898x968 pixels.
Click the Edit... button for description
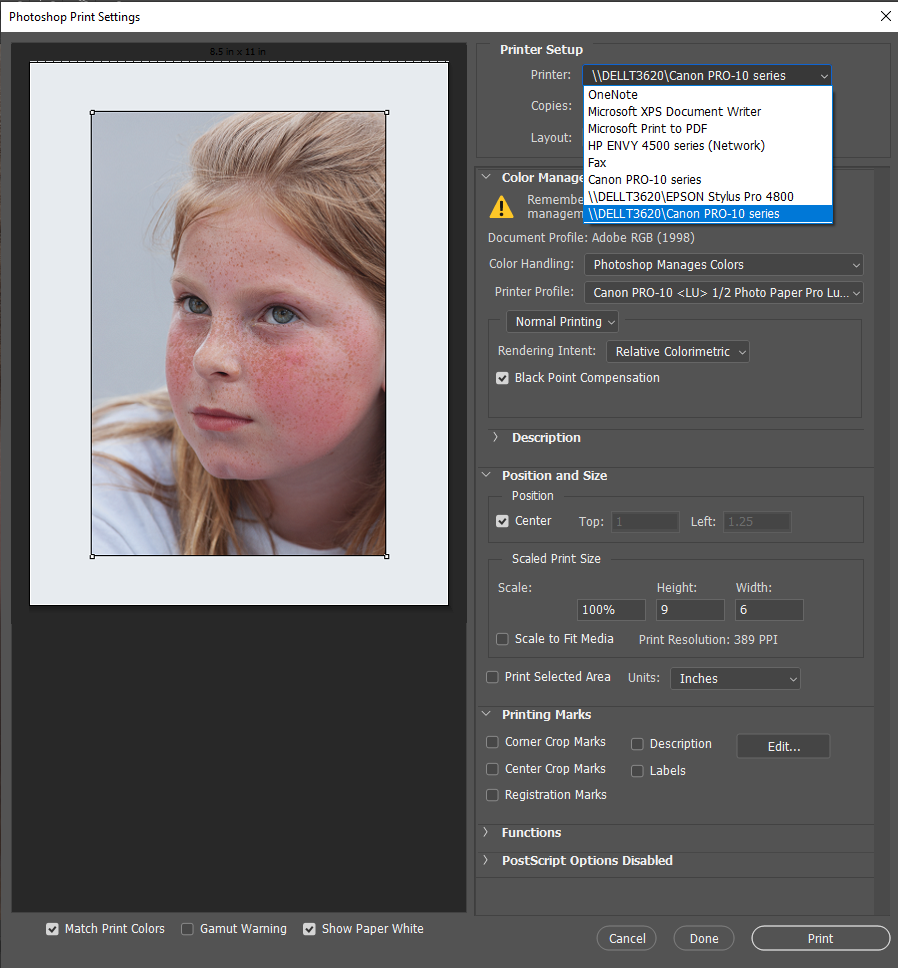click(x=783, y=746)
